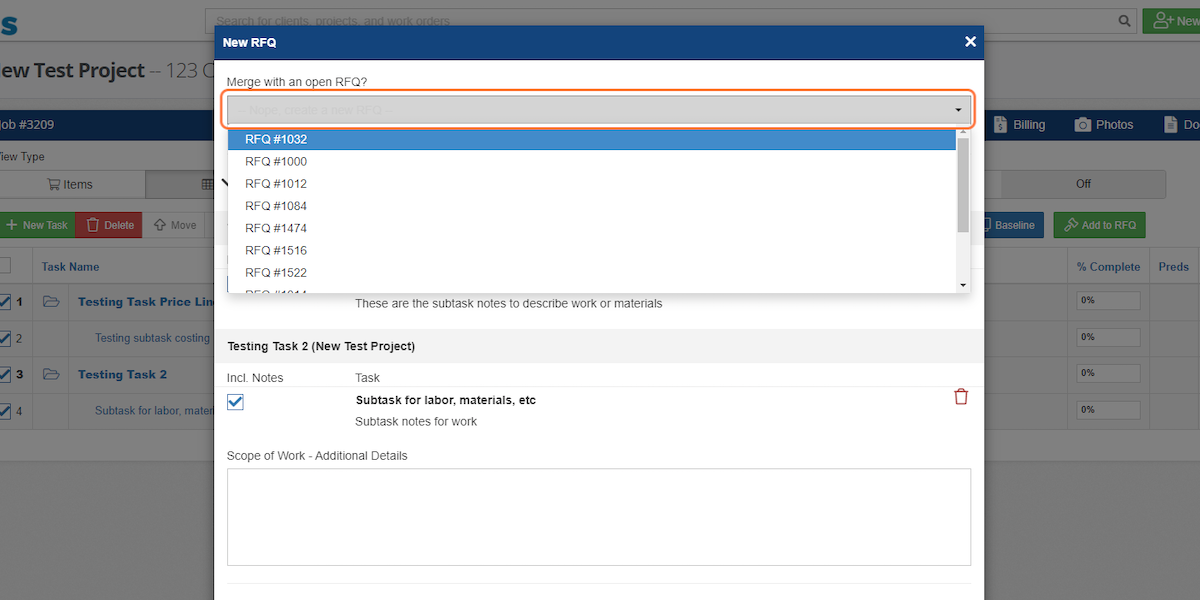This screenshot has height=601, width=1200.
Task: Uncheck Incl. Notes for labor subtask
Action: point(236,402)
